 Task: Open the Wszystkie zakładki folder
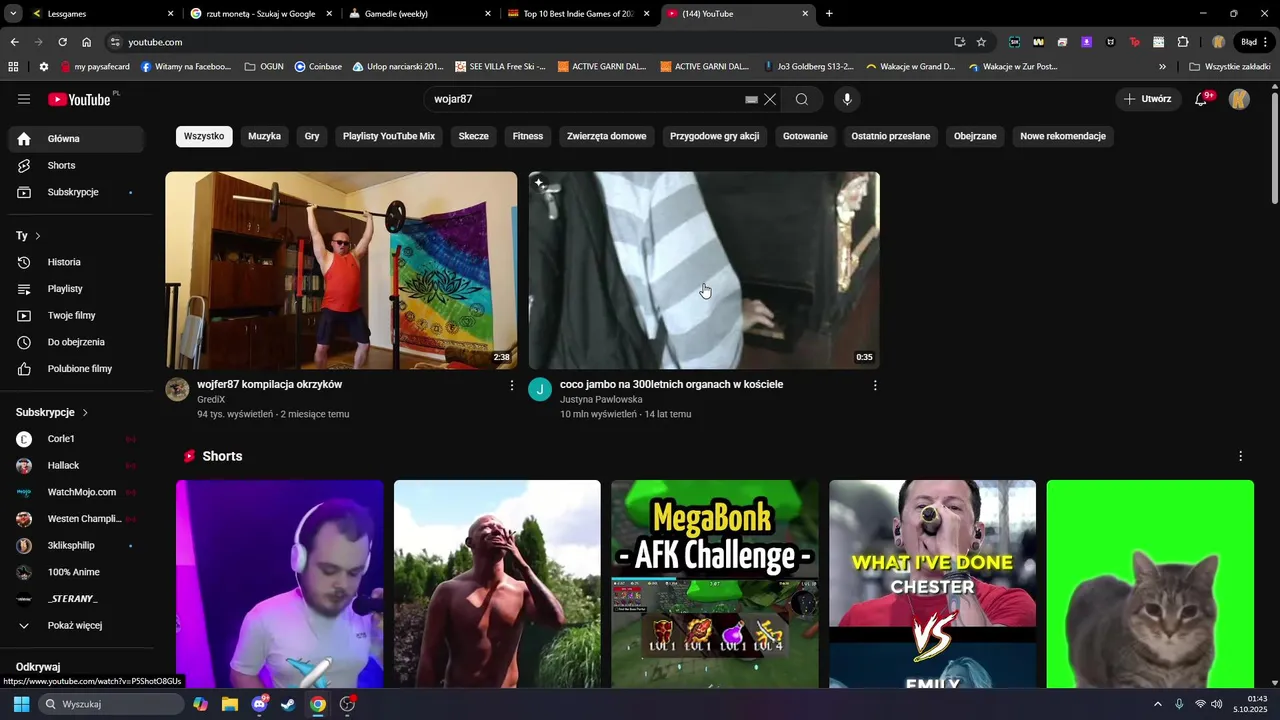[1229, 67]
